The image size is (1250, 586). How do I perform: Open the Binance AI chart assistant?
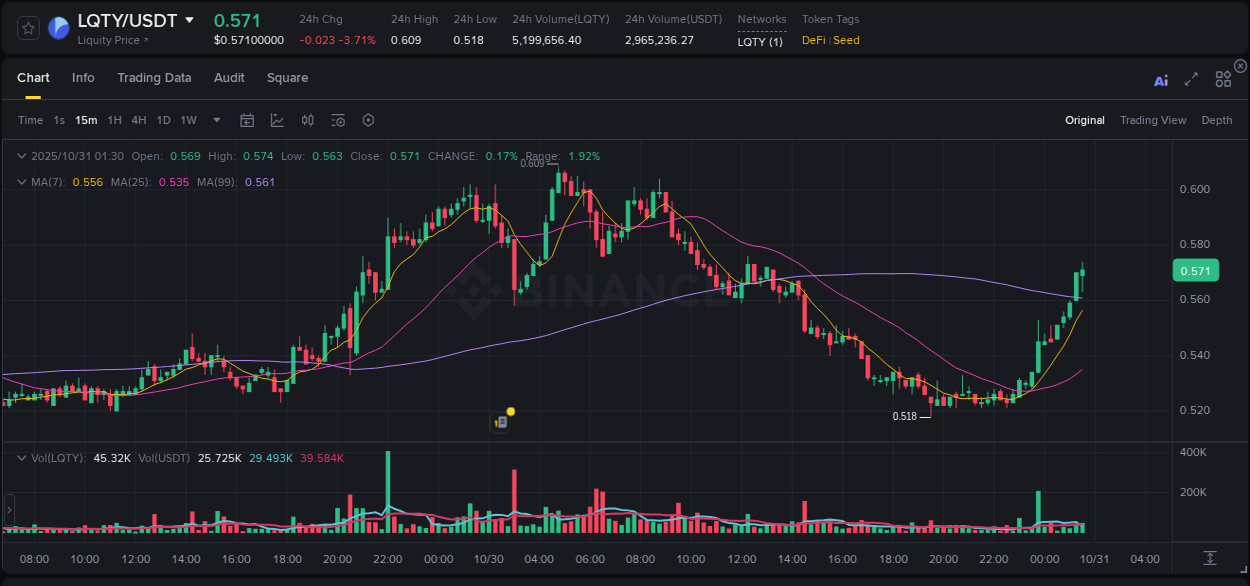1161,80
